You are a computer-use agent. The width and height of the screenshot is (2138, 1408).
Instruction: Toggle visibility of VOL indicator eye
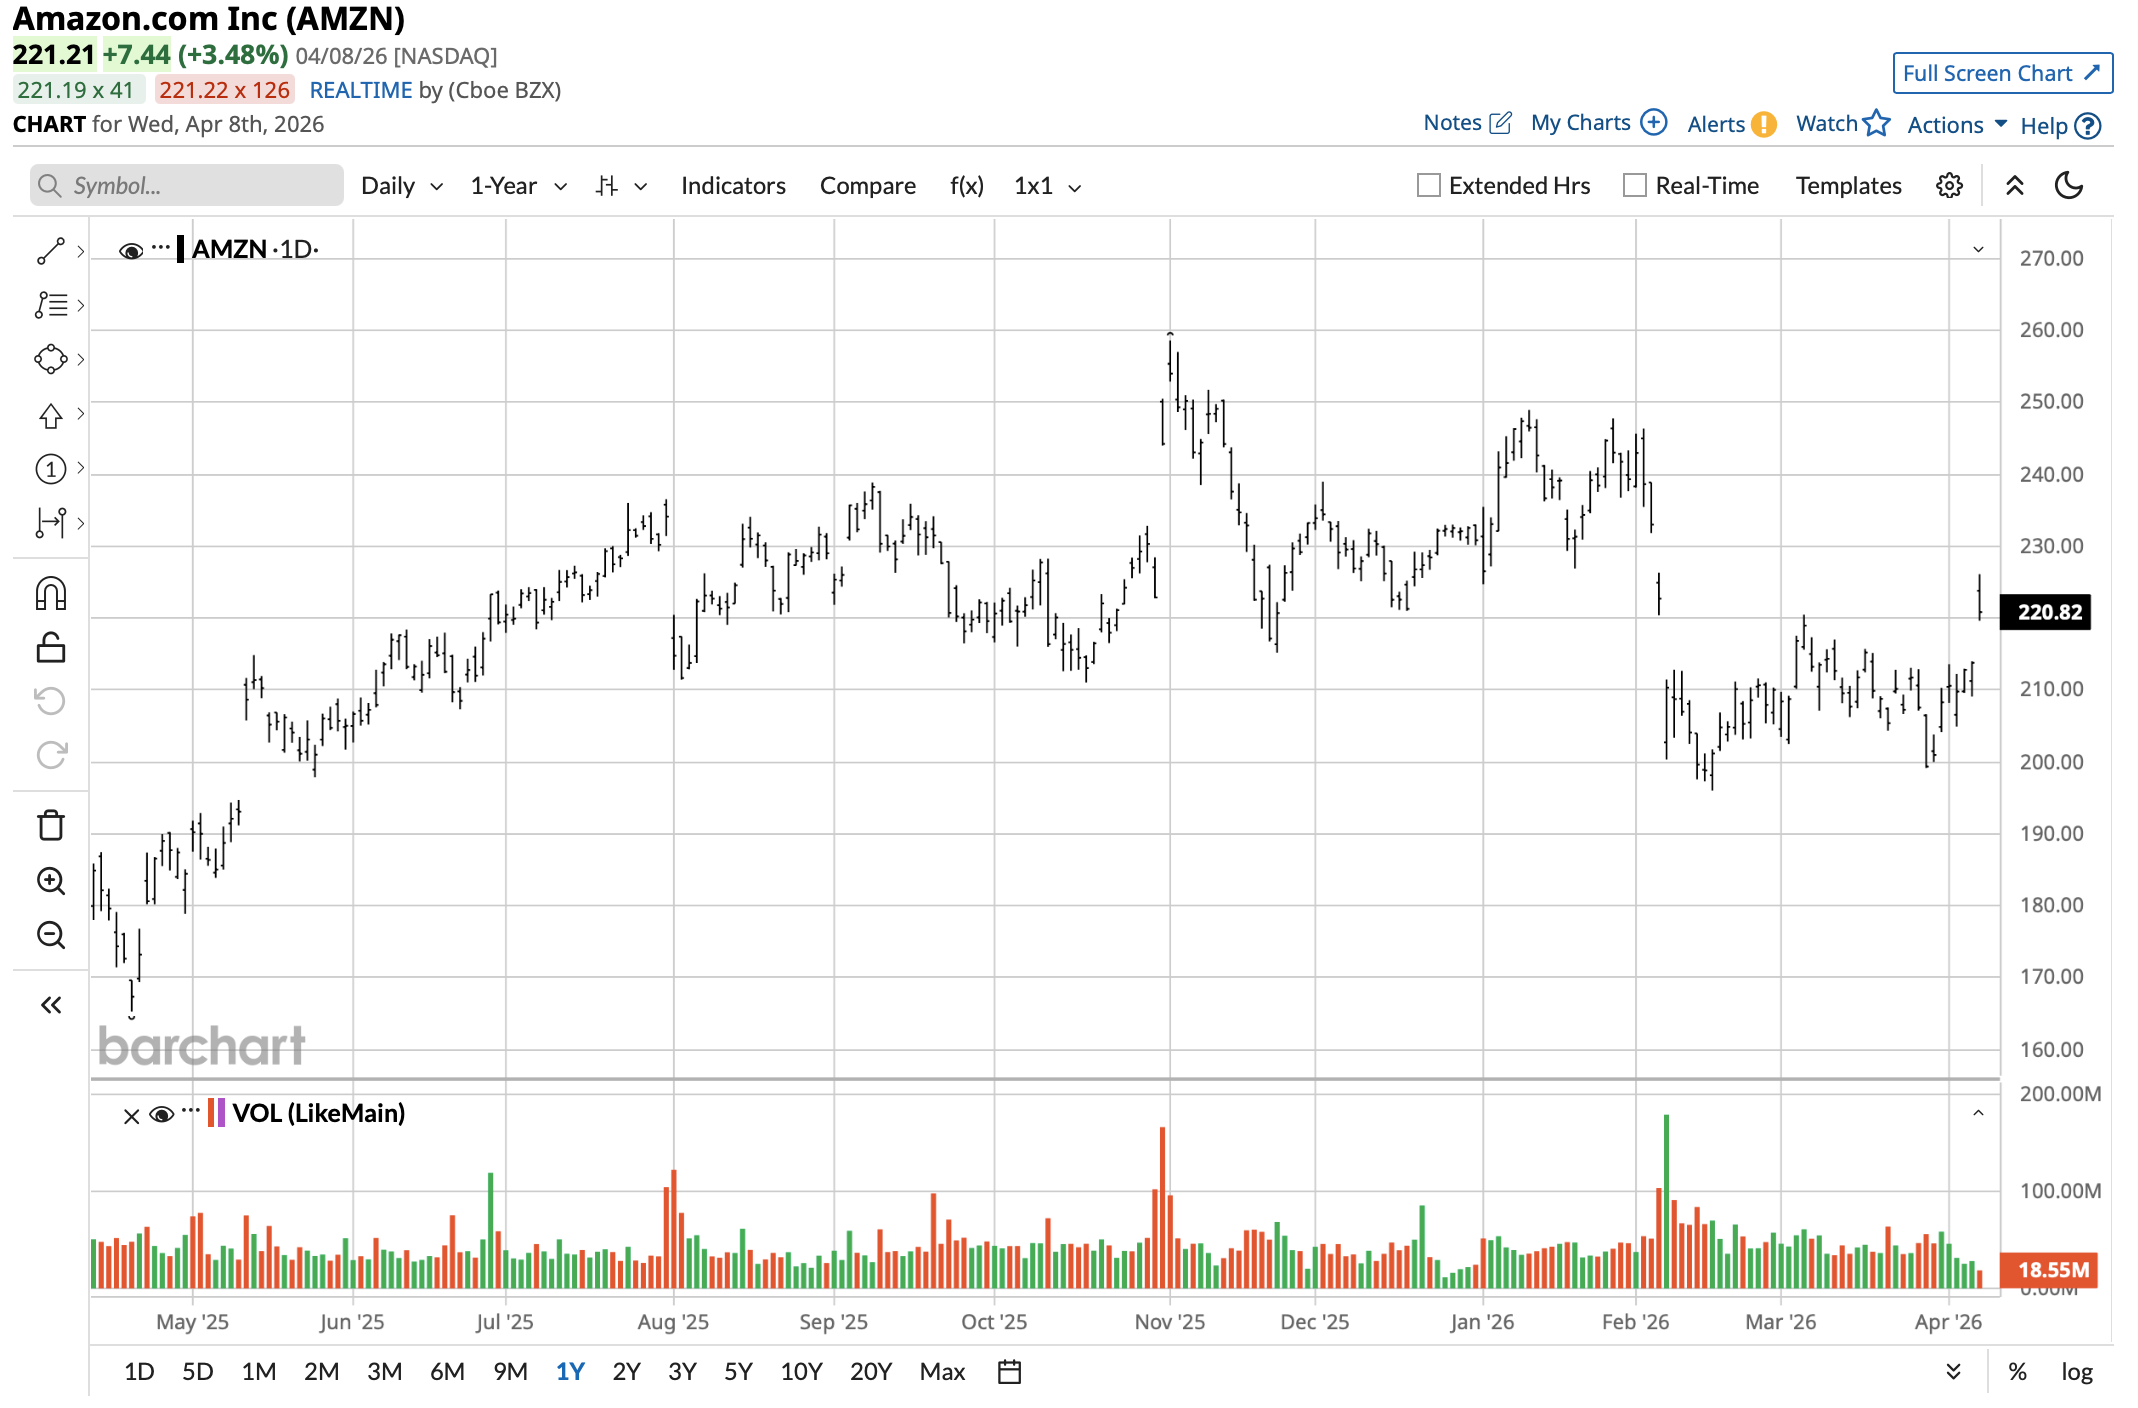(x=161, y=1114)
